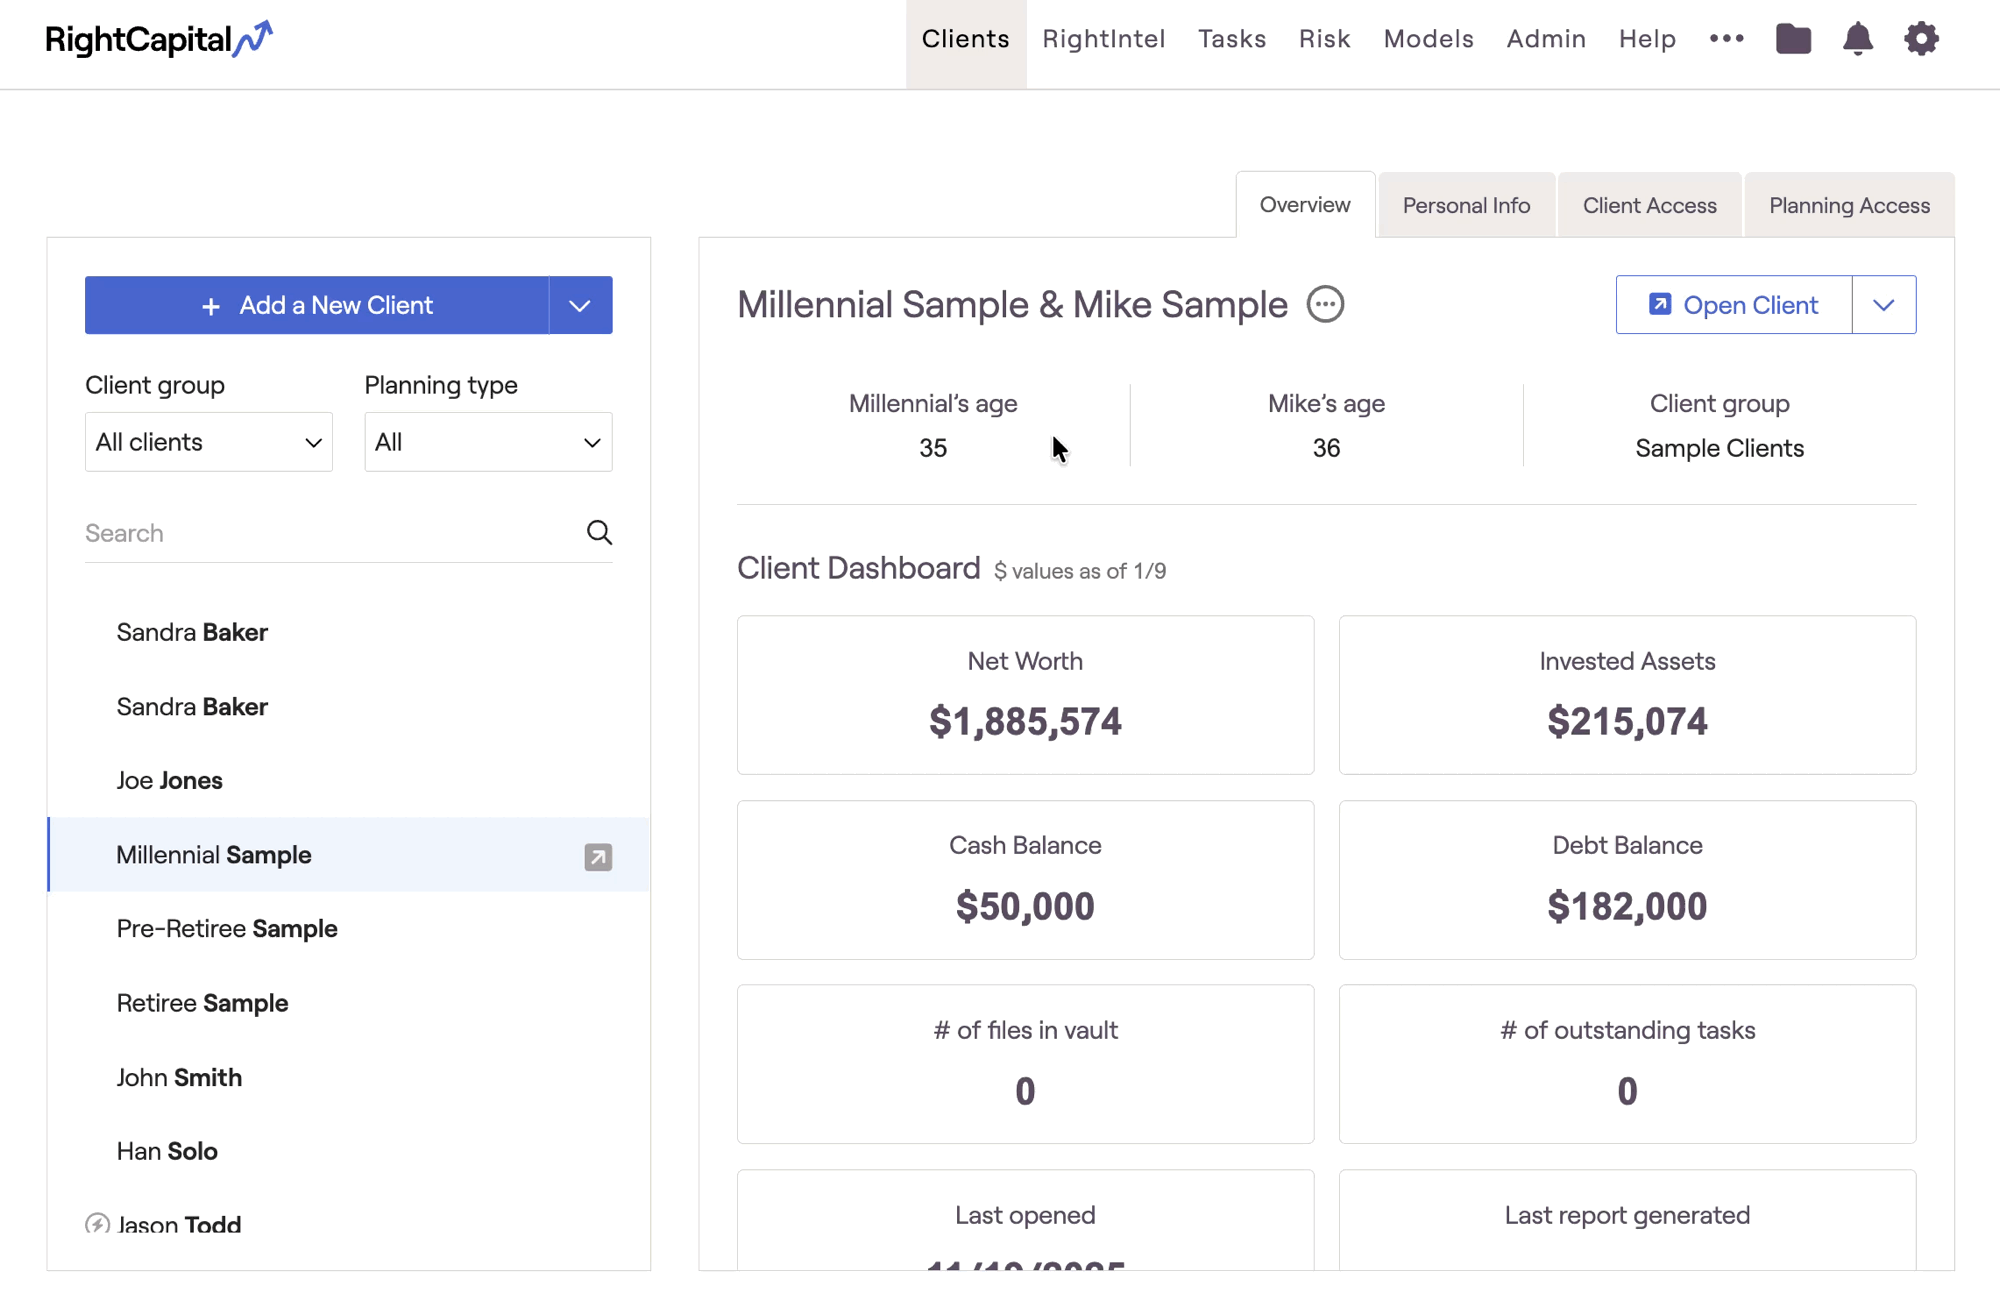Click the search magnifier icon

[599, 533]
